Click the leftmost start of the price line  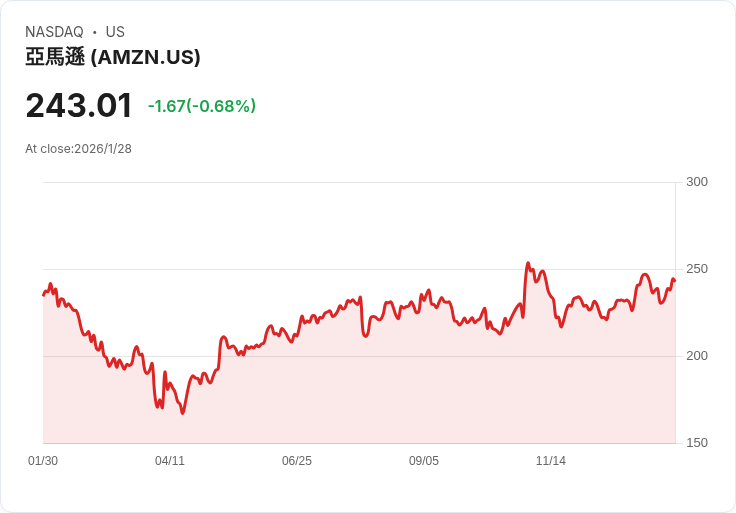coord(43,294)
